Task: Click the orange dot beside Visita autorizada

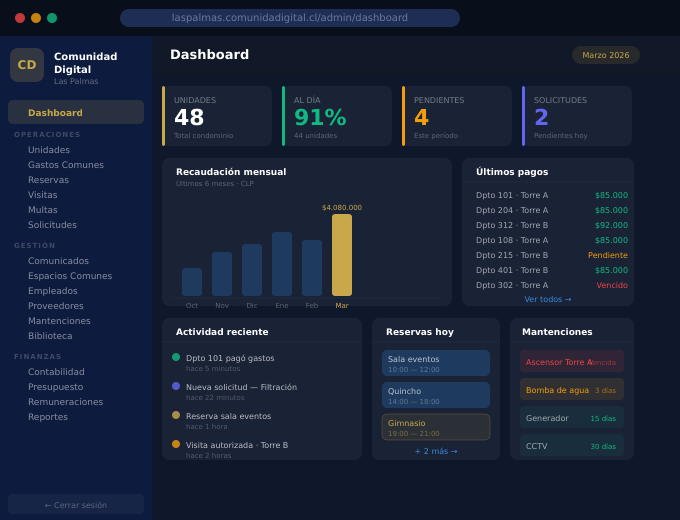Action: [176, 444]
